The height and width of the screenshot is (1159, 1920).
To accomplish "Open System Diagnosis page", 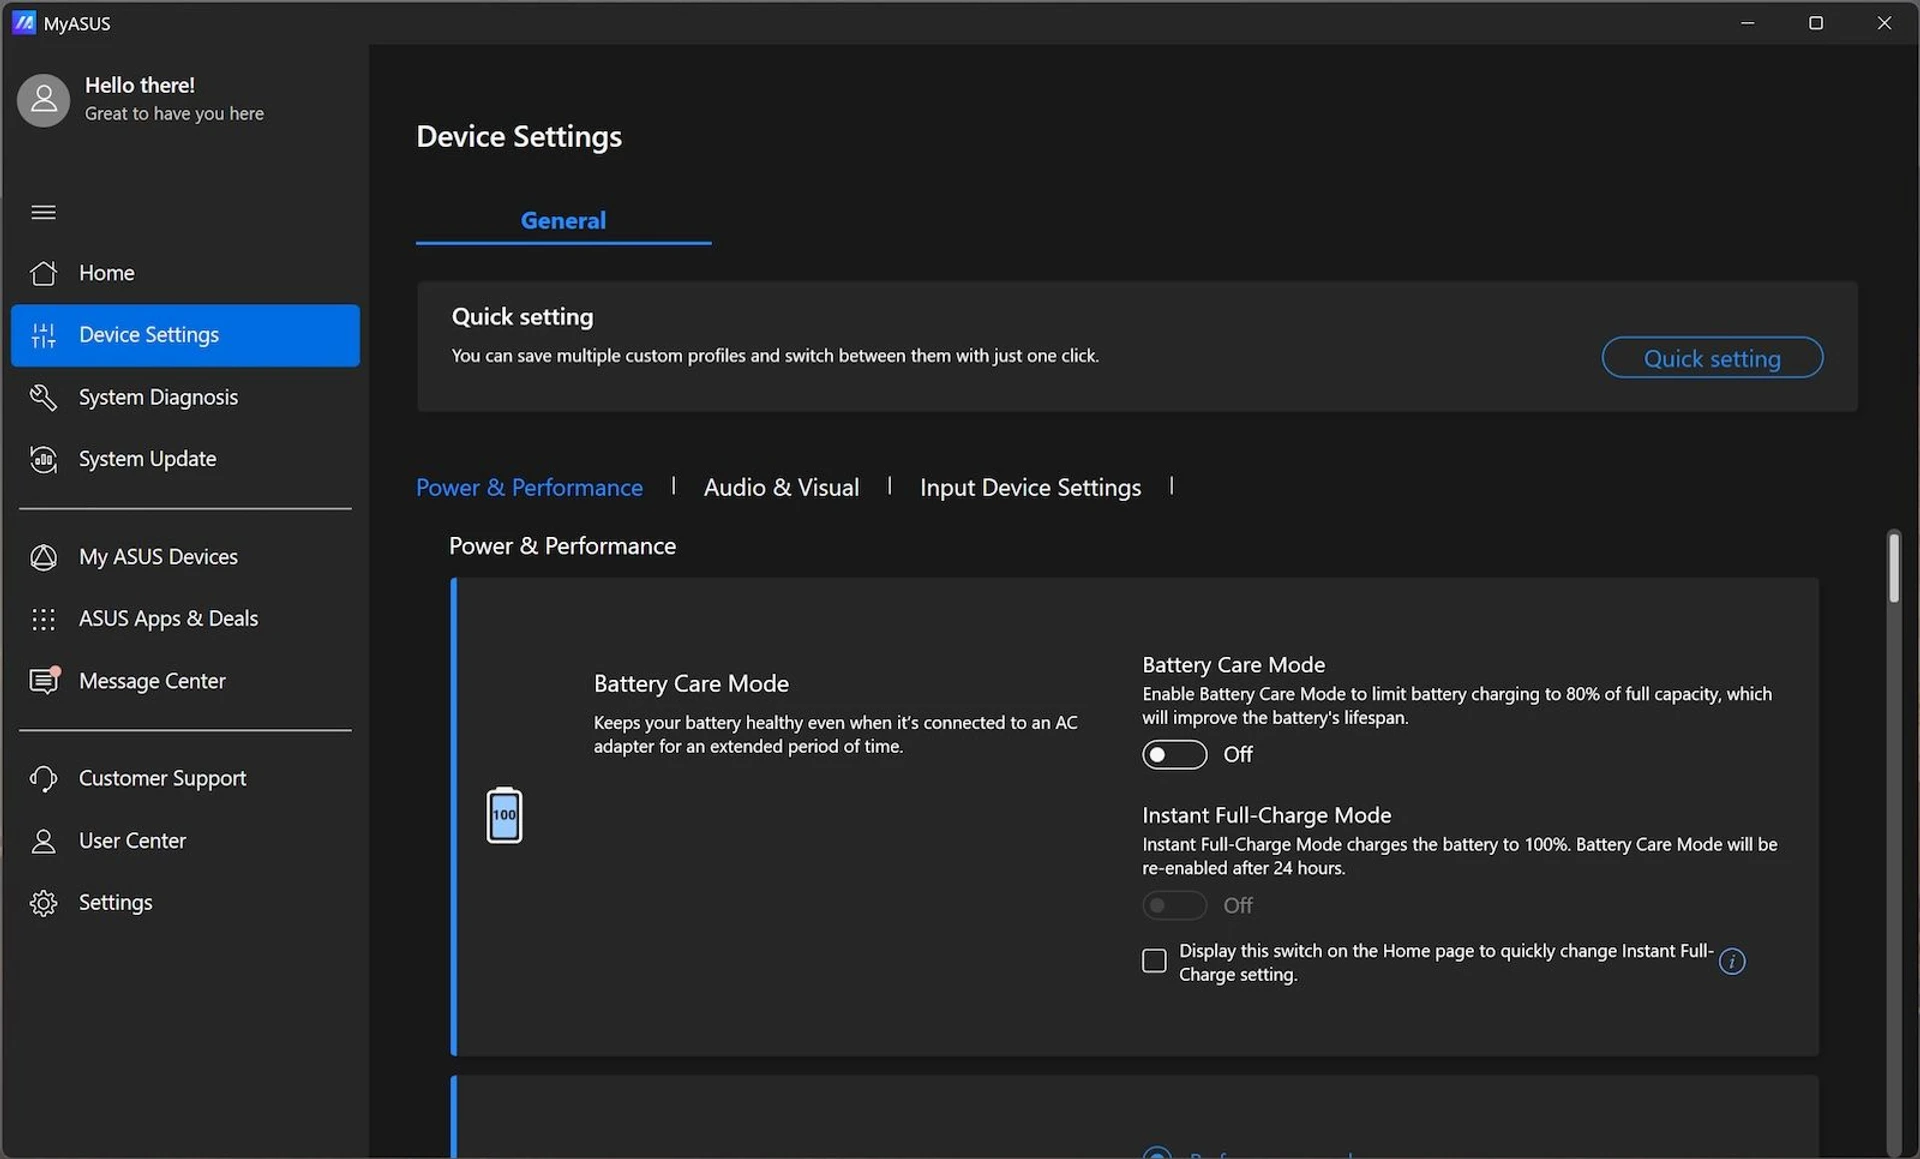I will 185,397.
